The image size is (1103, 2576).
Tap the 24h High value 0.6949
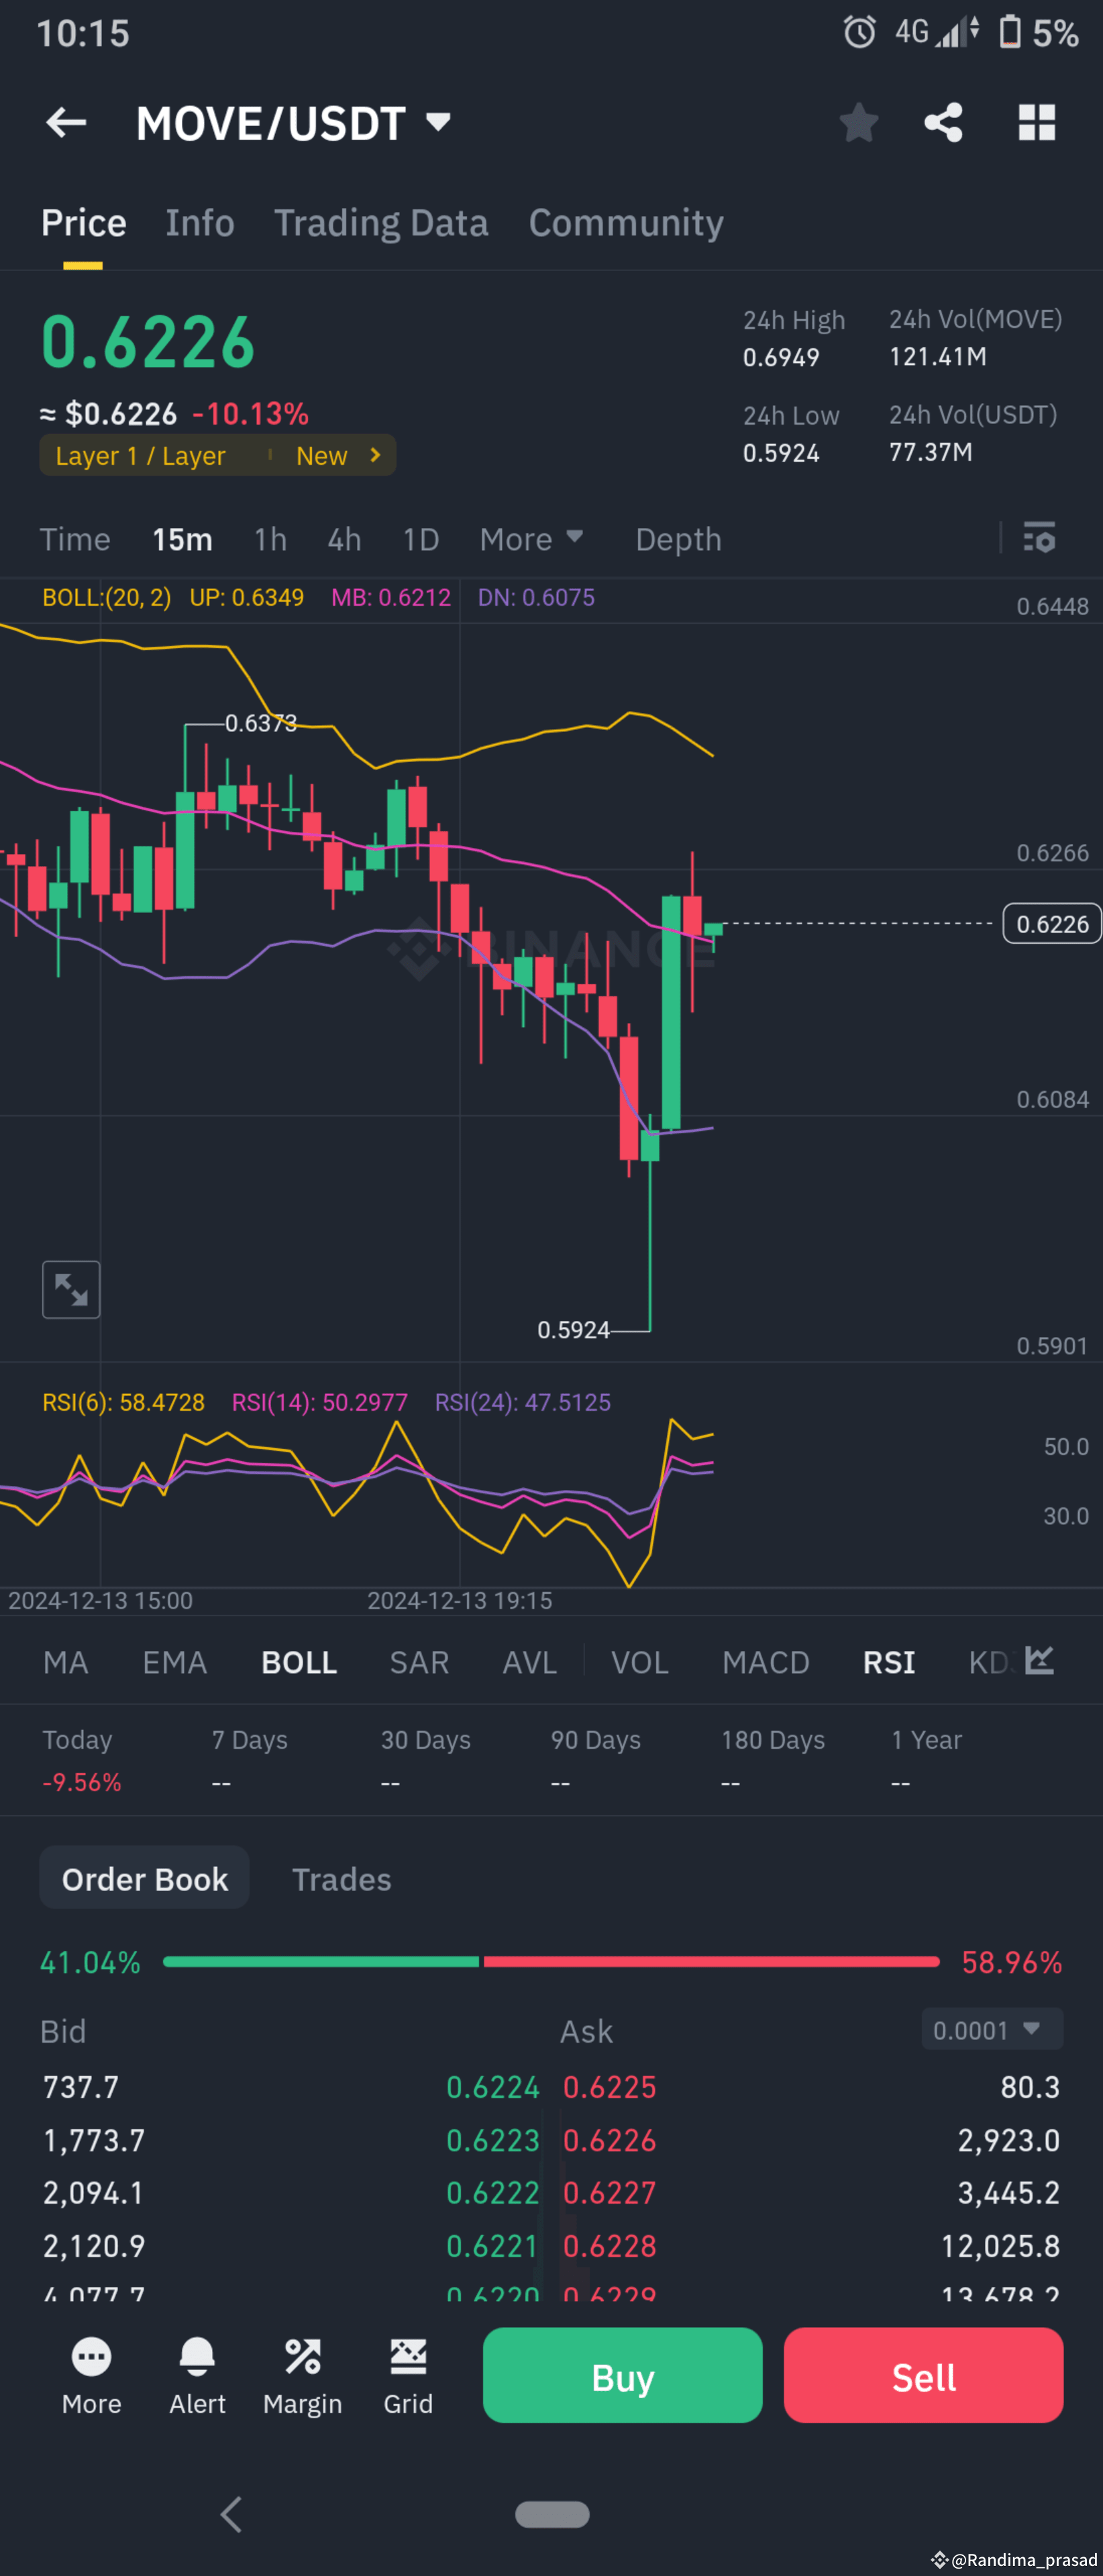click(x=781, y=357)
